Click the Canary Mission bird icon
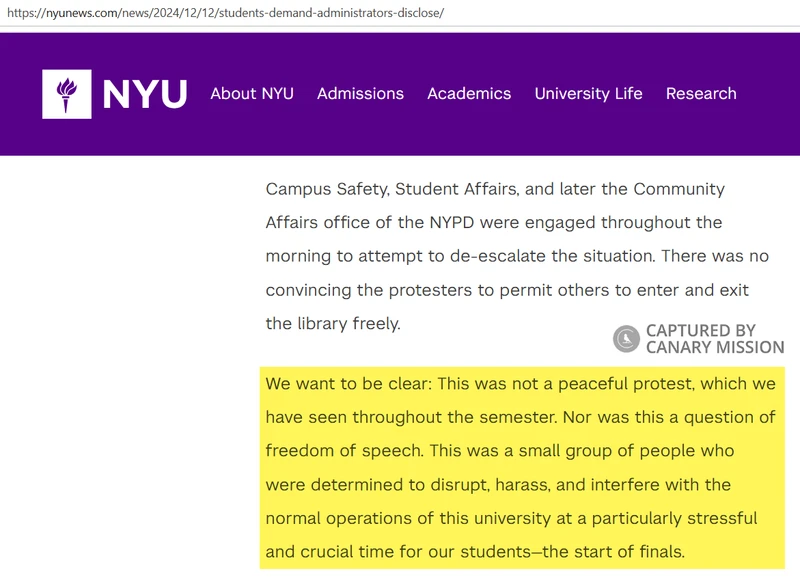The image size is (800, 586). 627,339
